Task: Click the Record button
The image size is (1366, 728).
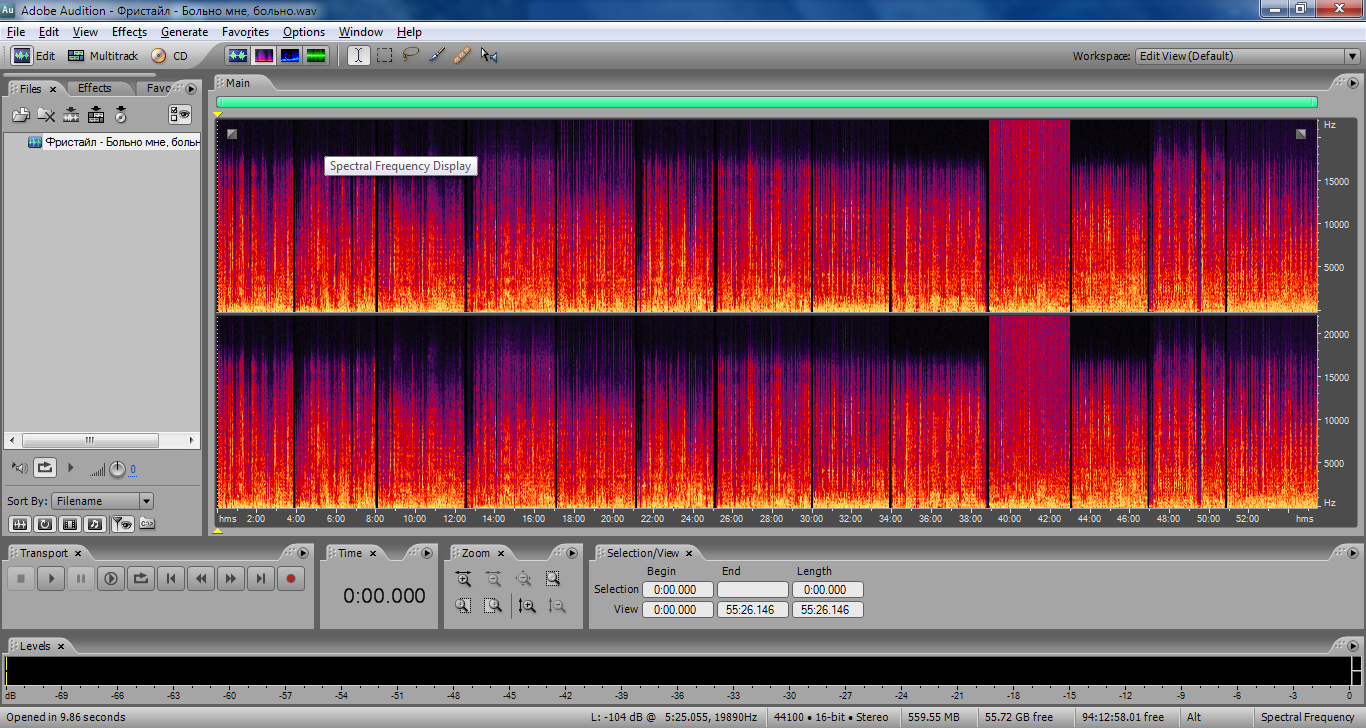Action: click(291, 578)
